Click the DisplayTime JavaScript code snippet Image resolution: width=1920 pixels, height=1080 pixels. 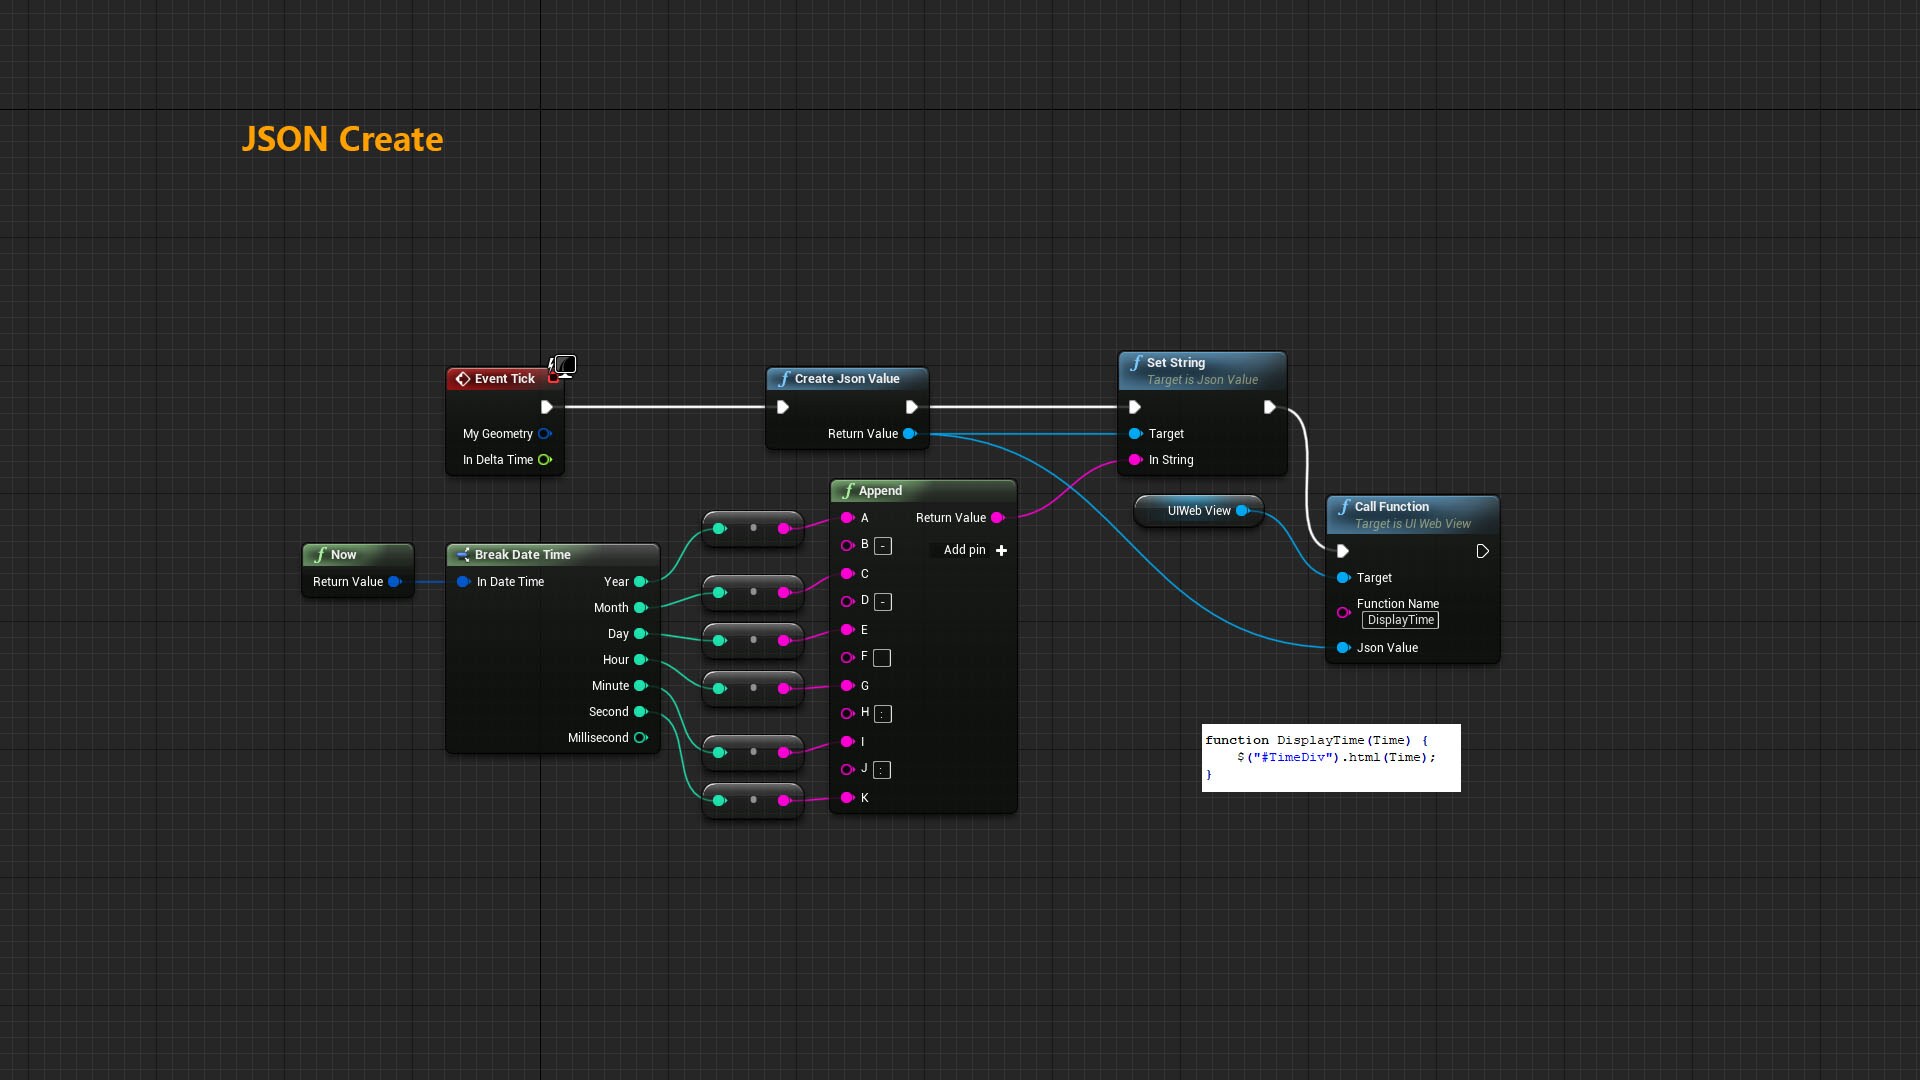pyautogui.click(x=1330, y=758)
